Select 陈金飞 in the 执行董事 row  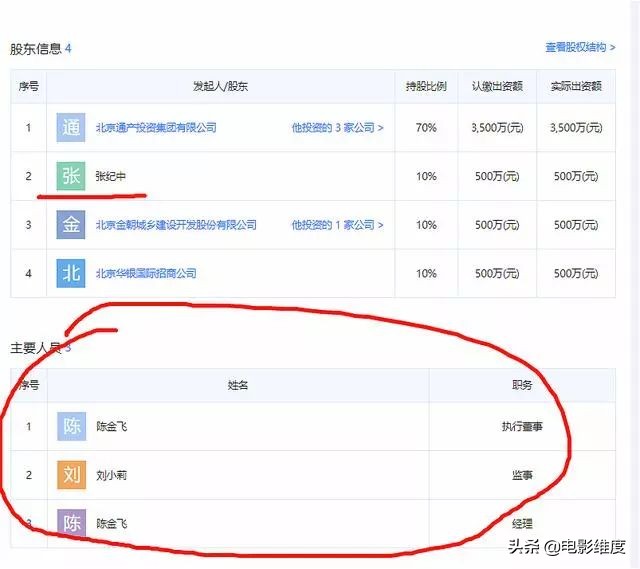[111, 427]
